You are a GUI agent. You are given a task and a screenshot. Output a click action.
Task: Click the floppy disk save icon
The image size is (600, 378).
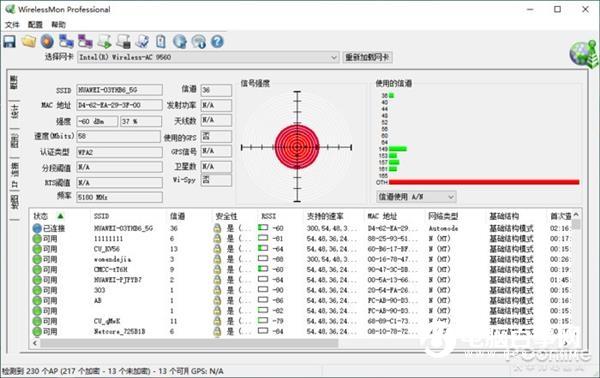click(x=10, y=41)
